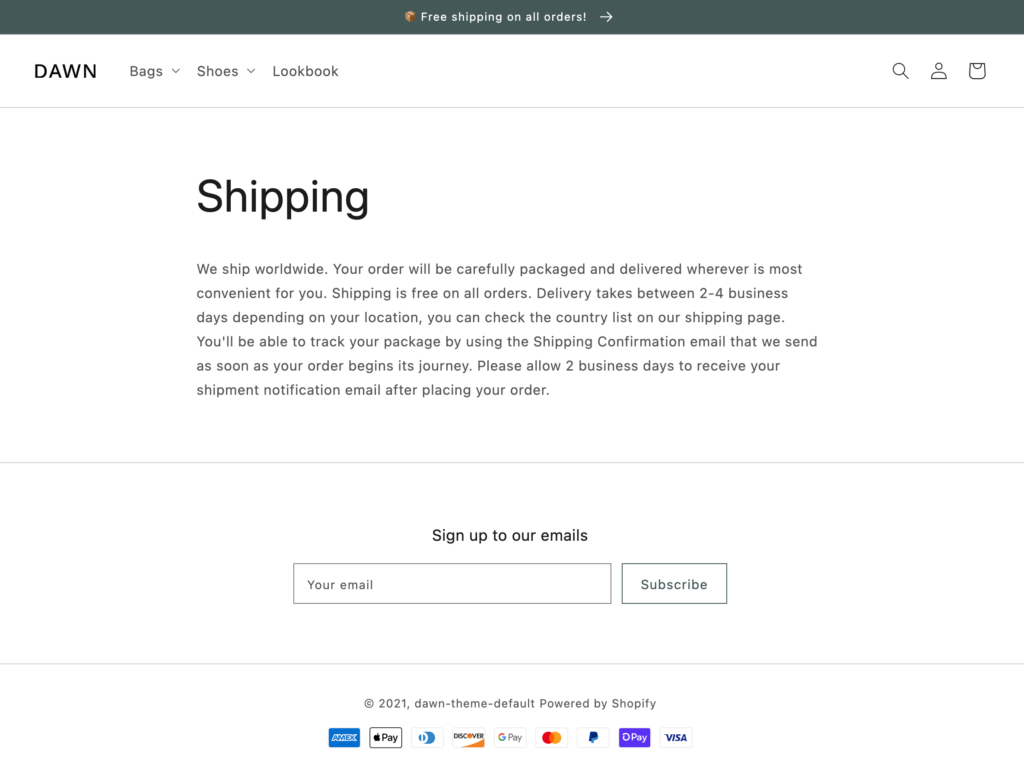Click the Discover payment icon
Image resolution: width=1024 pixels, height=774 pixels.
(468, 737)
